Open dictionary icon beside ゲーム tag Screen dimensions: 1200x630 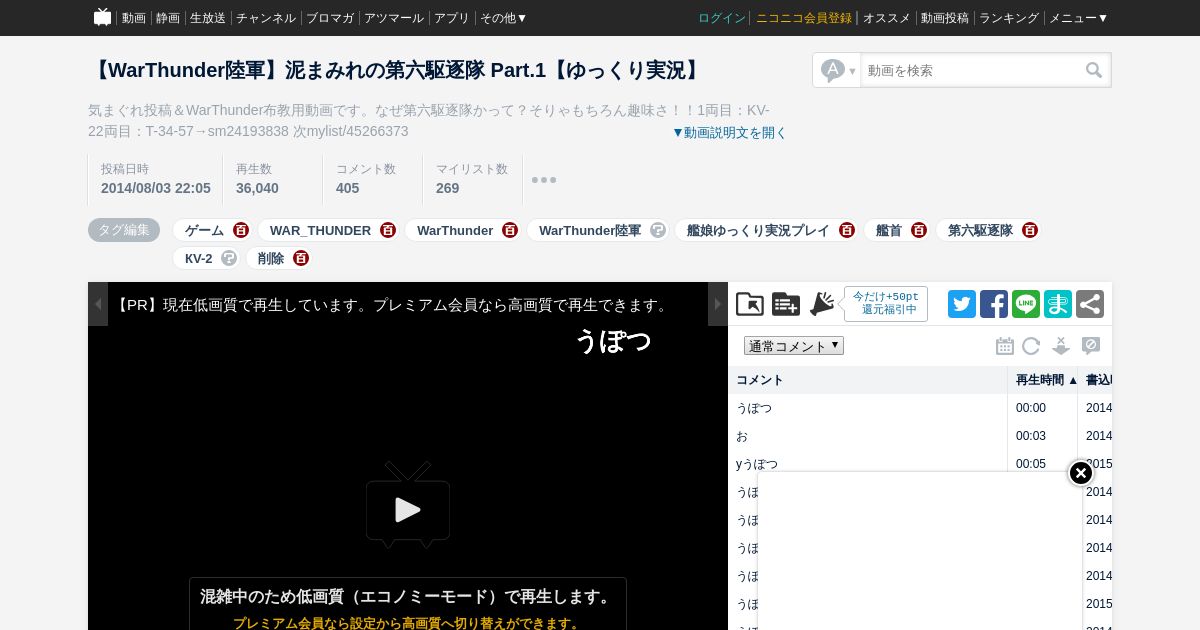point(241,230)
